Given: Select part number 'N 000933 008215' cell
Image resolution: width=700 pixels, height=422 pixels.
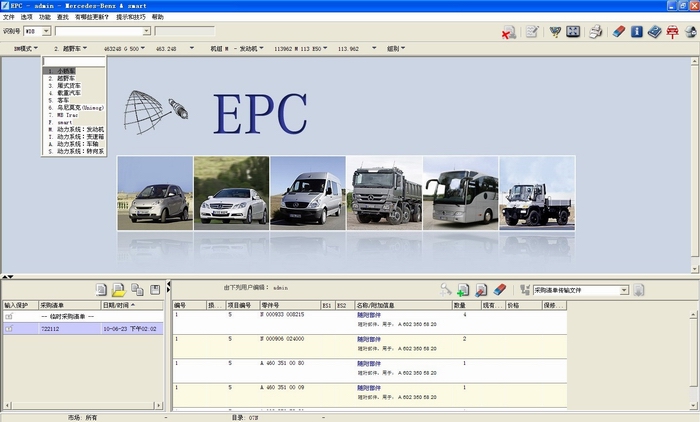Looking at the screenshot, I should point(282,315).
